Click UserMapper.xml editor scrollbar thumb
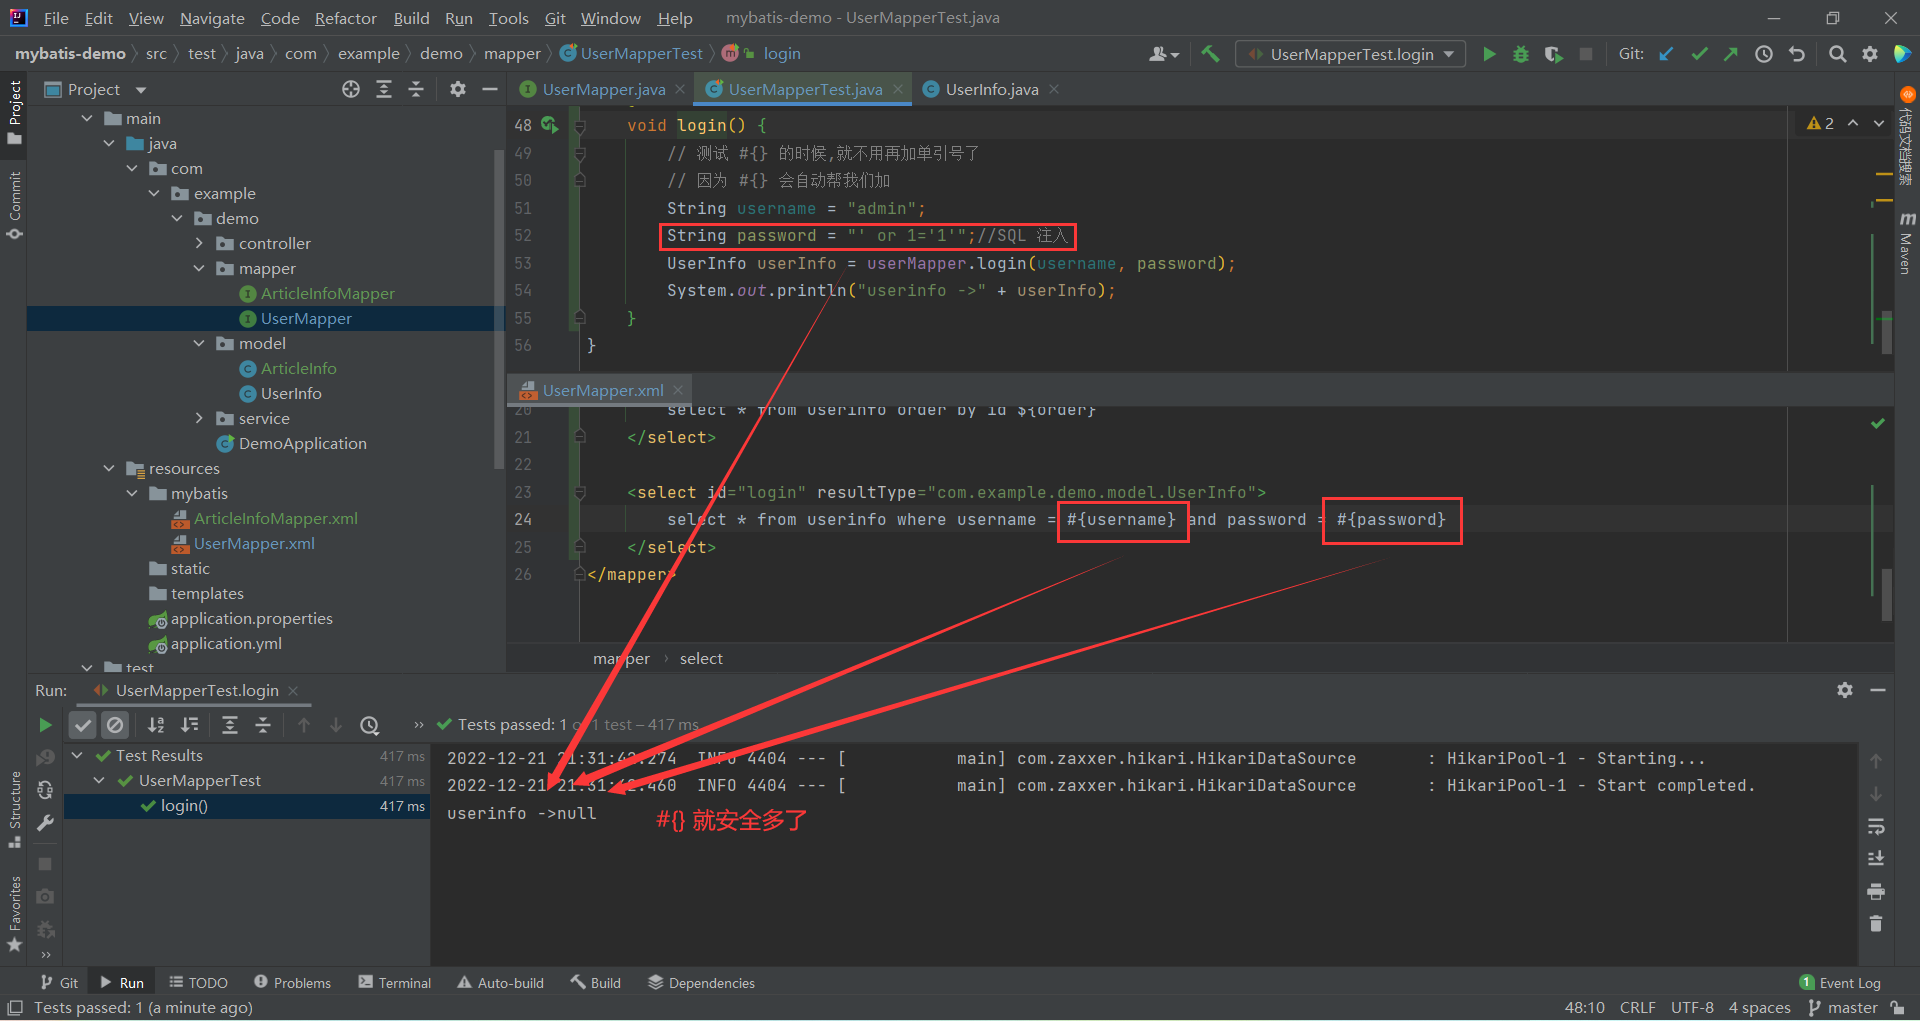 point(1886,595)
